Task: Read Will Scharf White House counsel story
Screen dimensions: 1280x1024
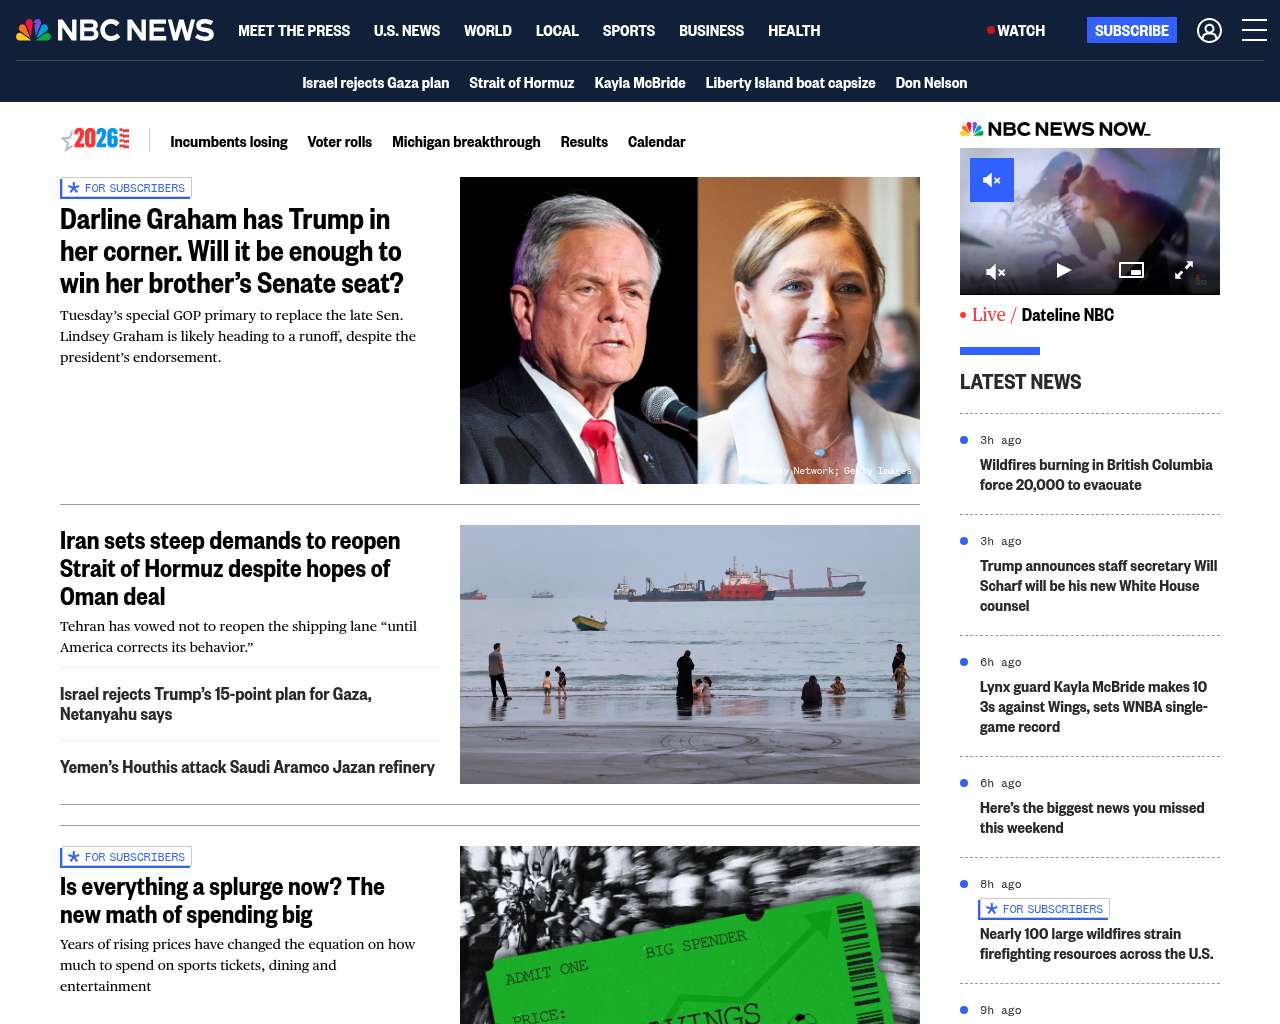Action: pyautogui.click(x=1099, y=586)
